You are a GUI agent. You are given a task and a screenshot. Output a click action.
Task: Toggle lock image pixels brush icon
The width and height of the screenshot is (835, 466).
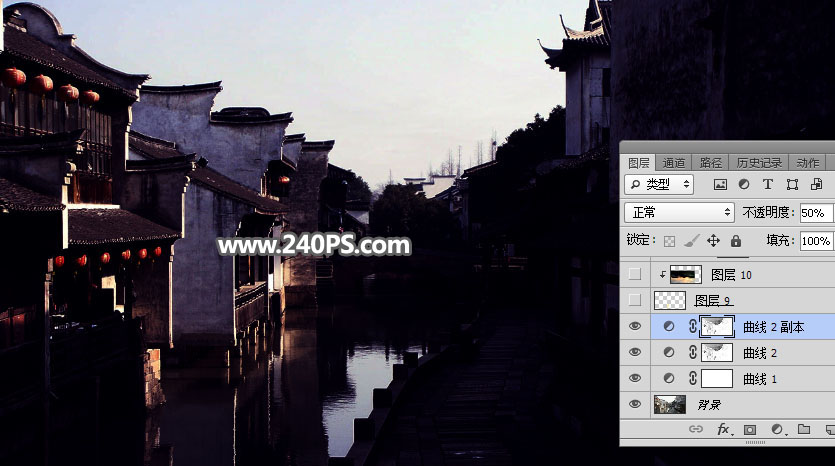pyautogui.click(x=691, y=241)
